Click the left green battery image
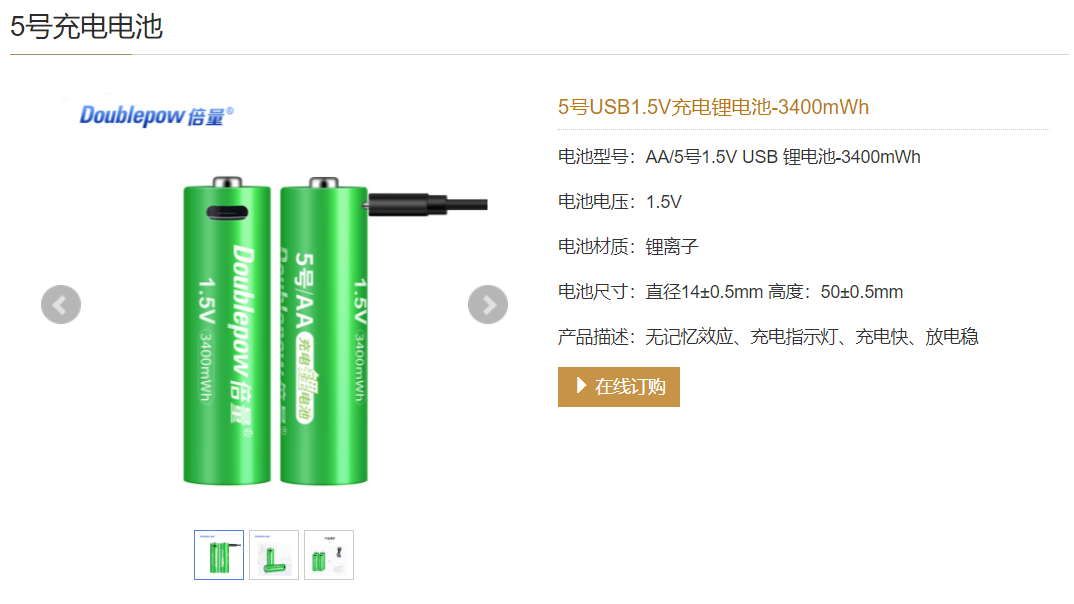1074x604 pixels. pos(227,330)
